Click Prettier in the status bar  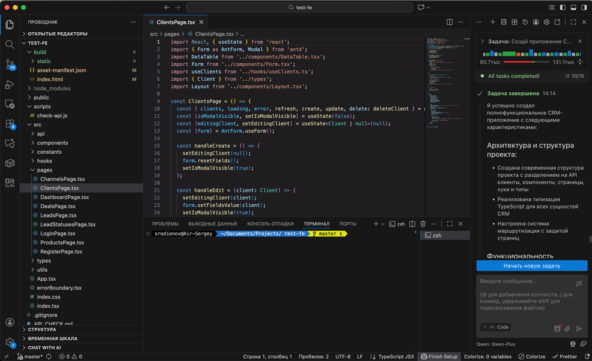click(x=565, y=356)
